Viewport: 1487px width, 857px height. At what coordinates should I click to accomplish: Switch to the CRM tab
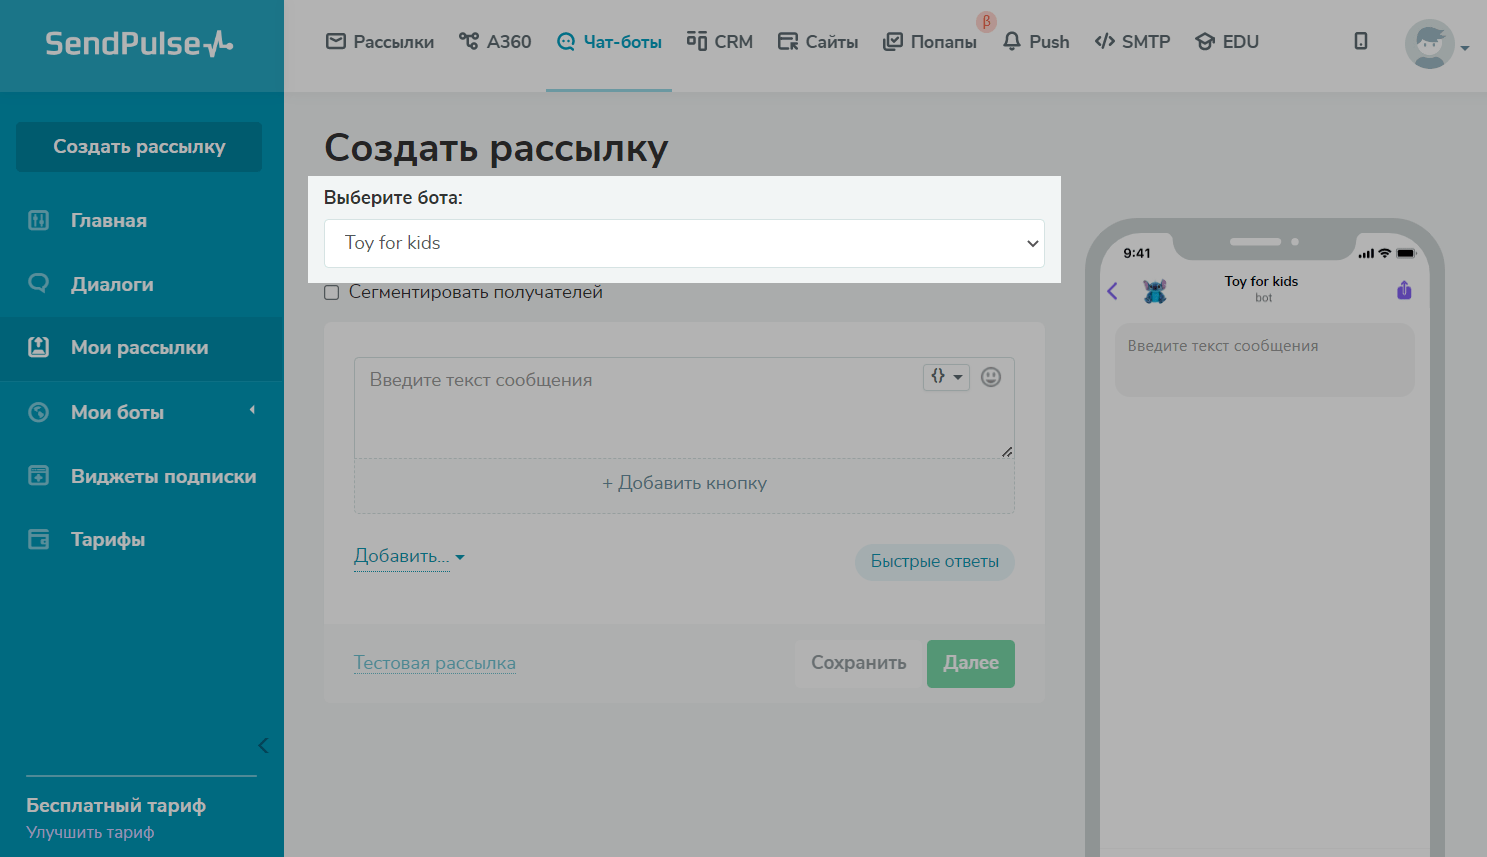coord(720,42)
